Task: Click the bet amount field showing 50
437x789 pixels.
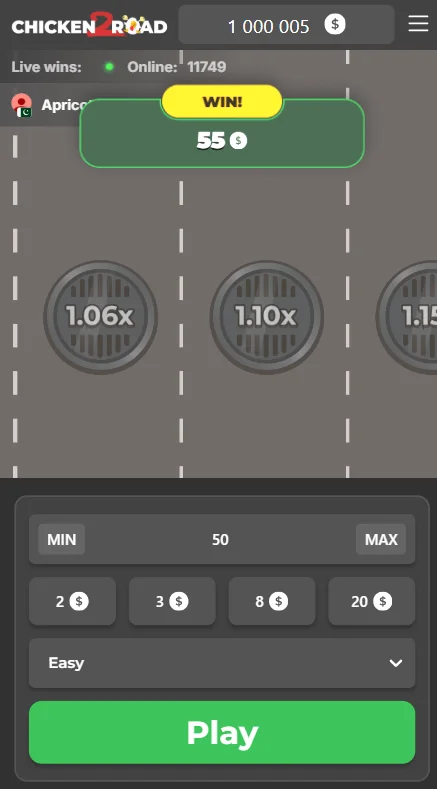Action: point(222,539)
